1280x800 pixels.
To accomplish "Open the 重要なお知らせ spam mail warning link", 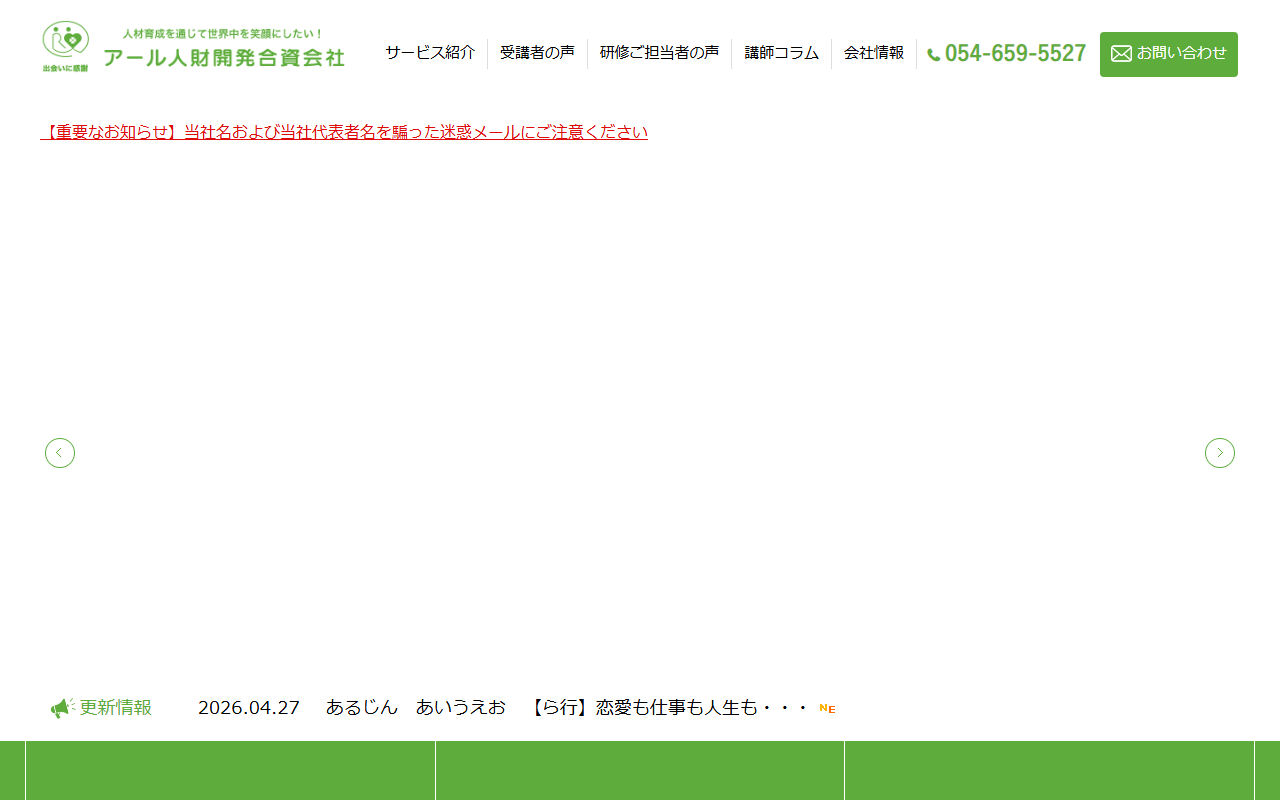I will pyautogui.click(x=344, y=132).
